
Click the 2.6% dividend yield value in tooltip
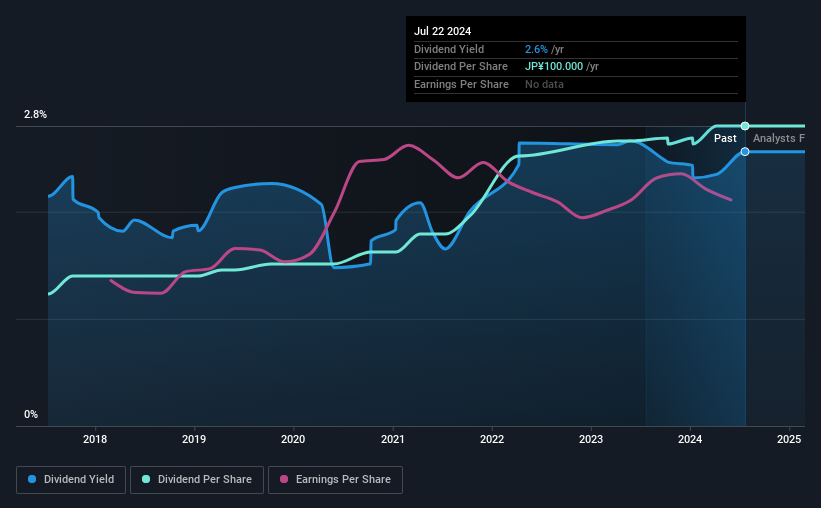click(x=536, y=49)
